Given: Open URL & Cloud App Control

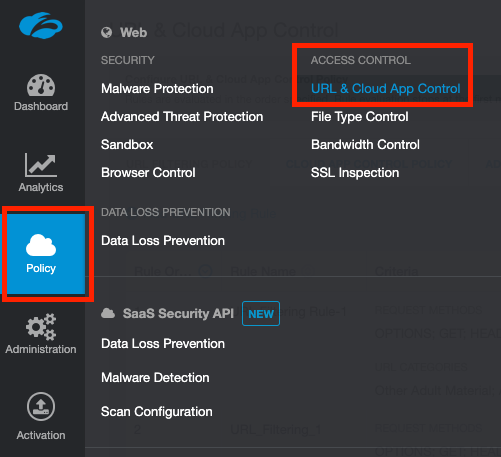Looking at the screenshot, I should click(385, 89).
